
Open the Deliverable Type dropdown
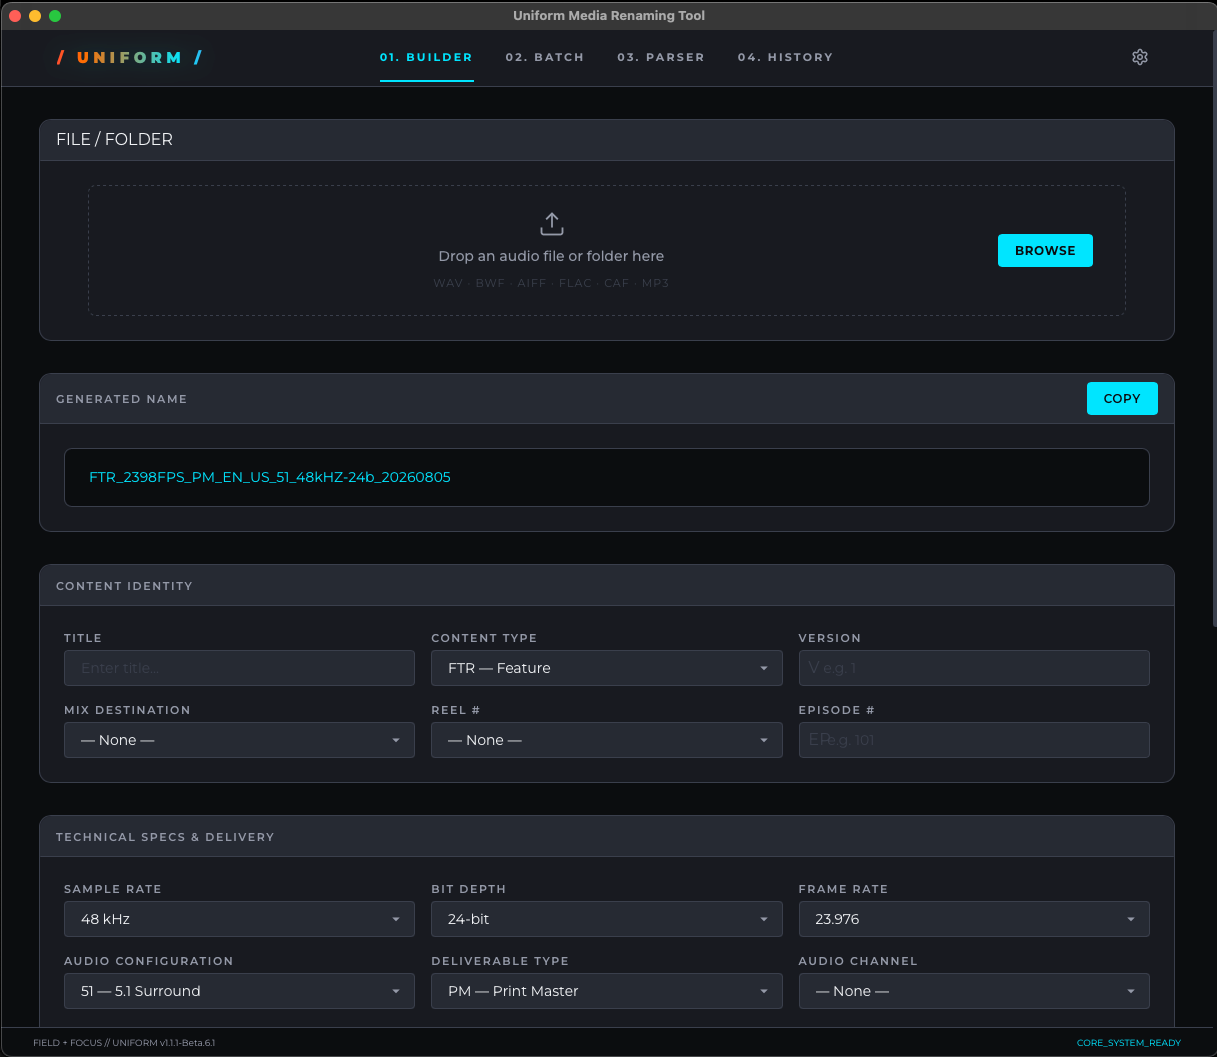(607, 991)
